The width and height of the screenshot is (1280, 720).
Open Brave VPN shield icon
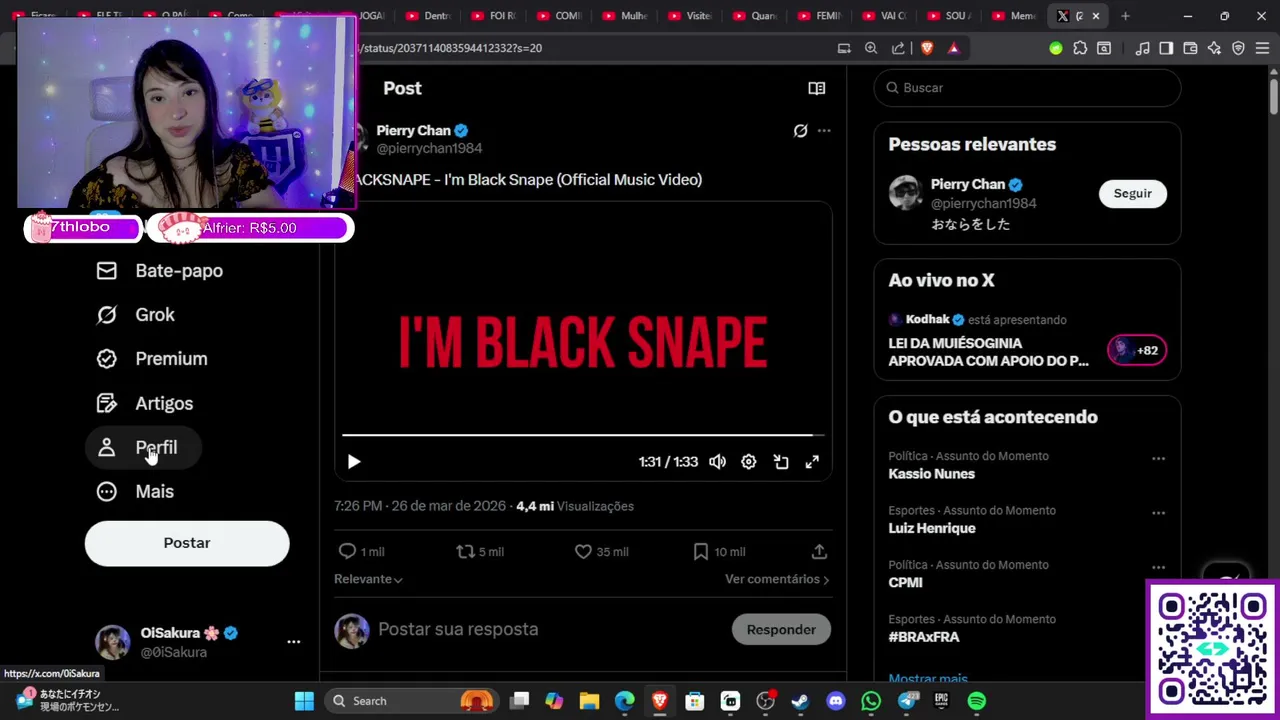1238,48
